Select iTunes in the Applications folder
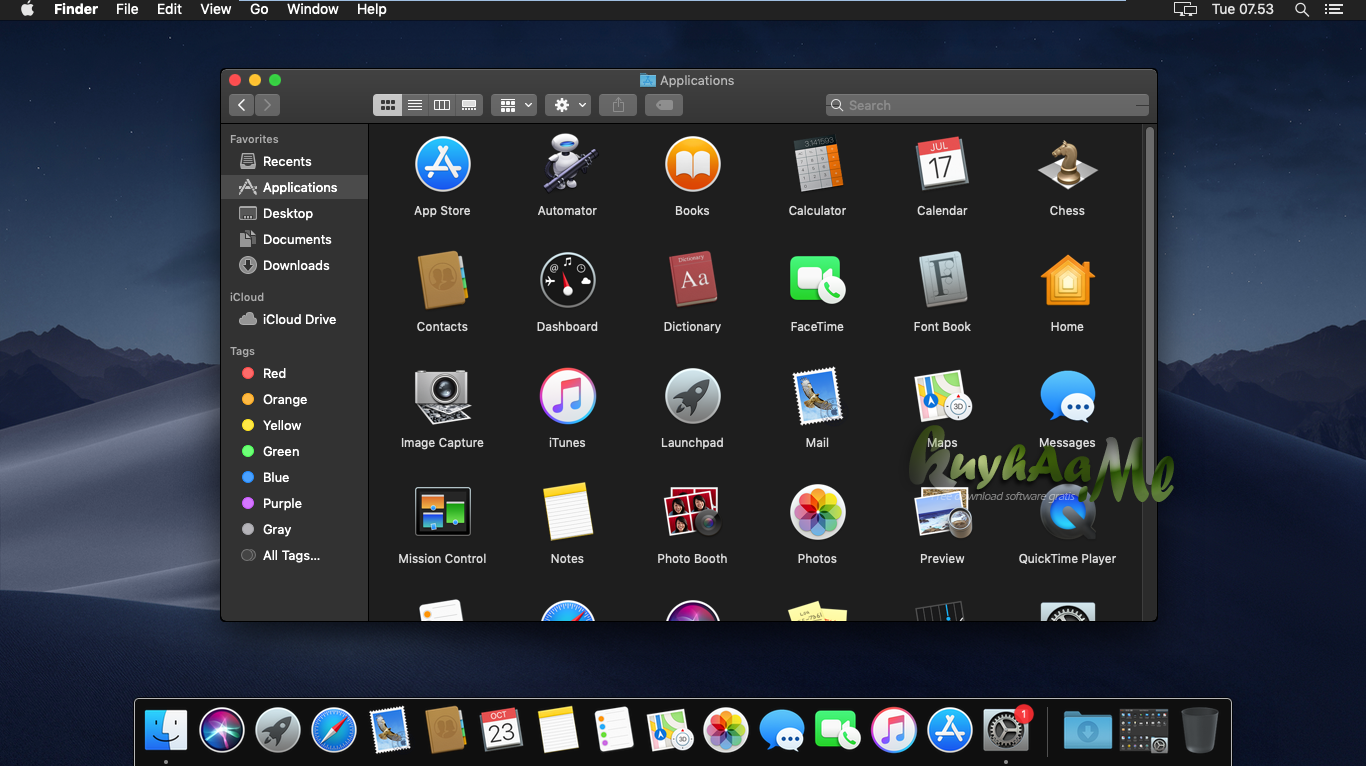 click(567, 396)
